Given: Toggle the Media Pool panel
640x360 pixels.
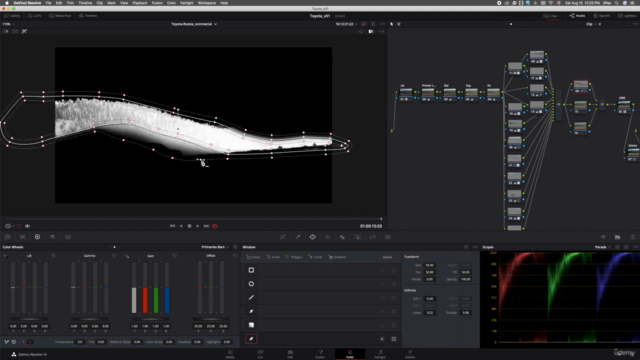Looking at the screenshot, I should [60, 16].
